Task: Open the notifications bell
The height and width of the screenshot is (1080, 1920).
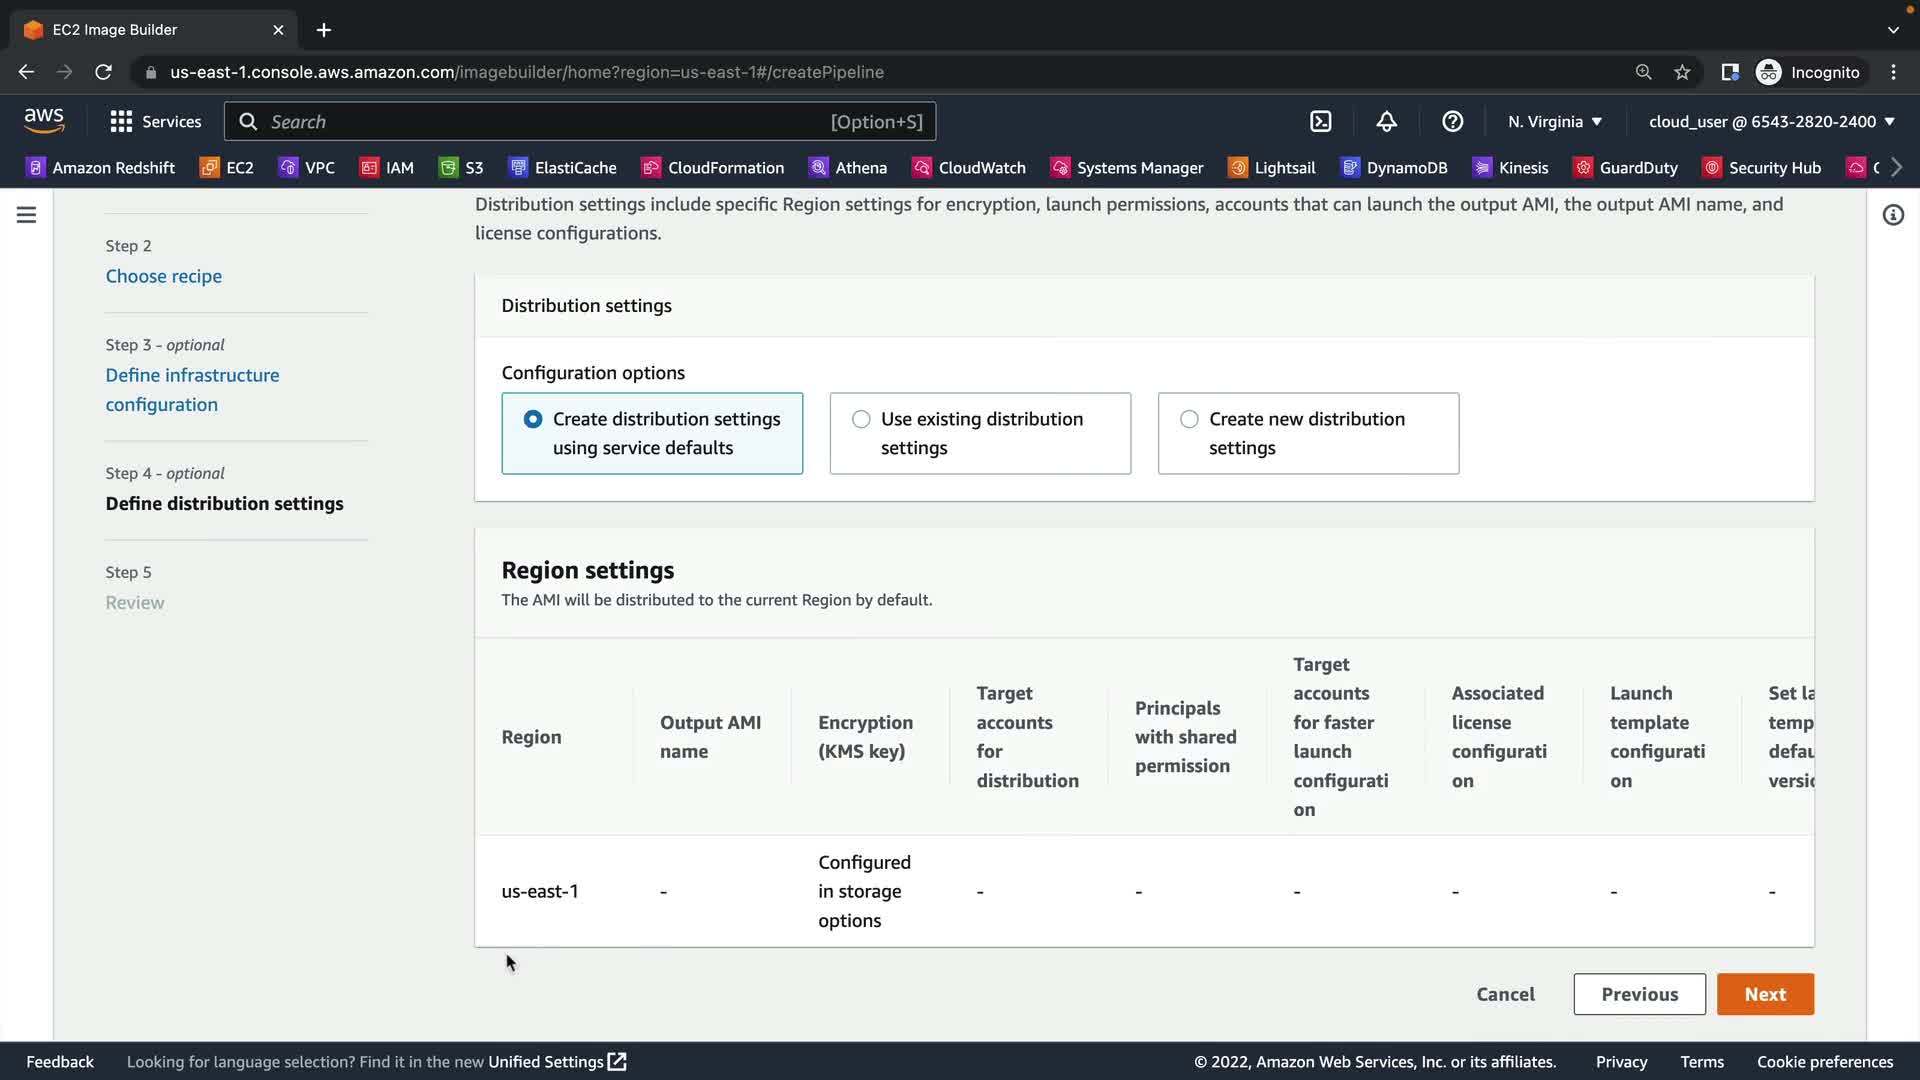Action: coord(1386,121)
